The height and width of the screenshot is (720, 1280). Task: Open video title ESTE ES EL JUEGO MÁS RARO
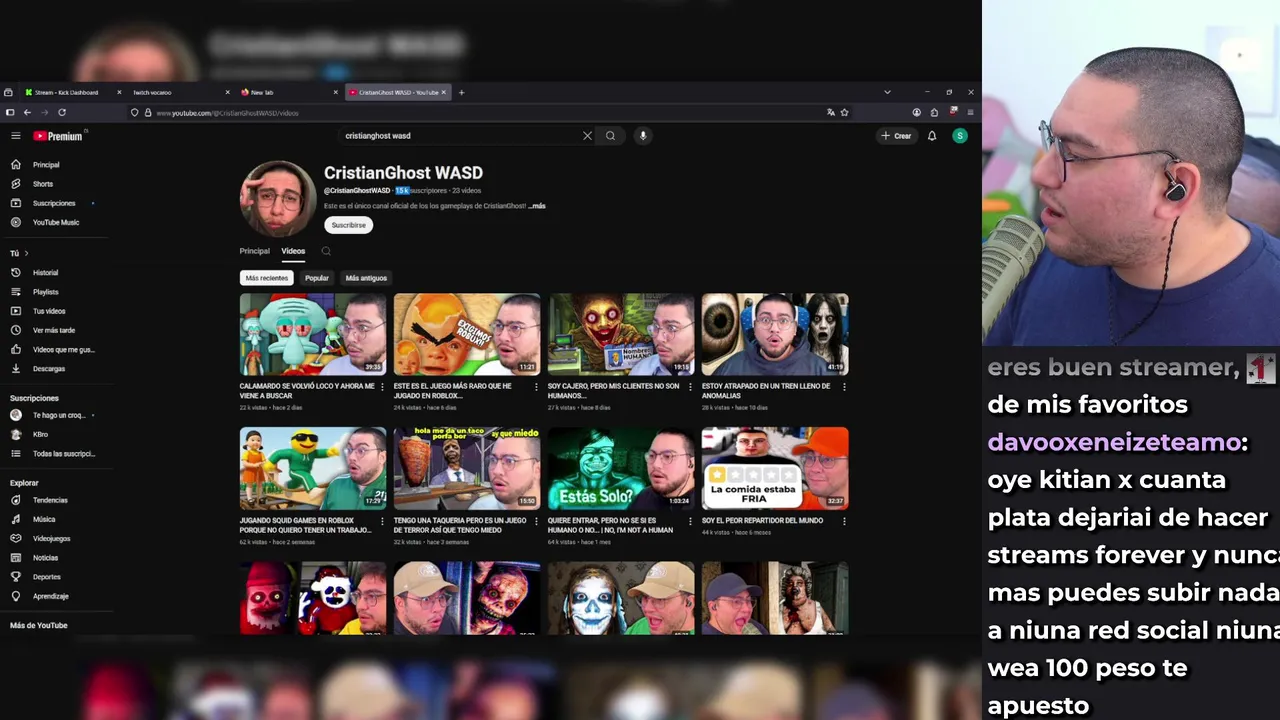[x=452, y=390]
